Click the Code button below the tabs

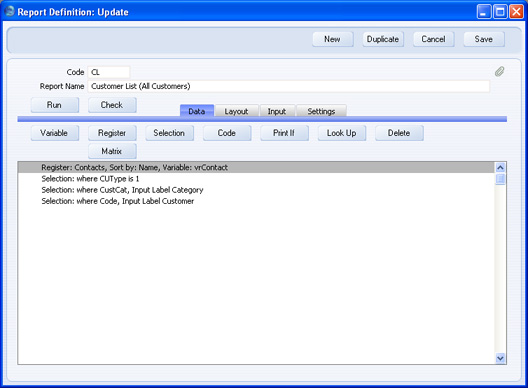[x=227, y=133]
